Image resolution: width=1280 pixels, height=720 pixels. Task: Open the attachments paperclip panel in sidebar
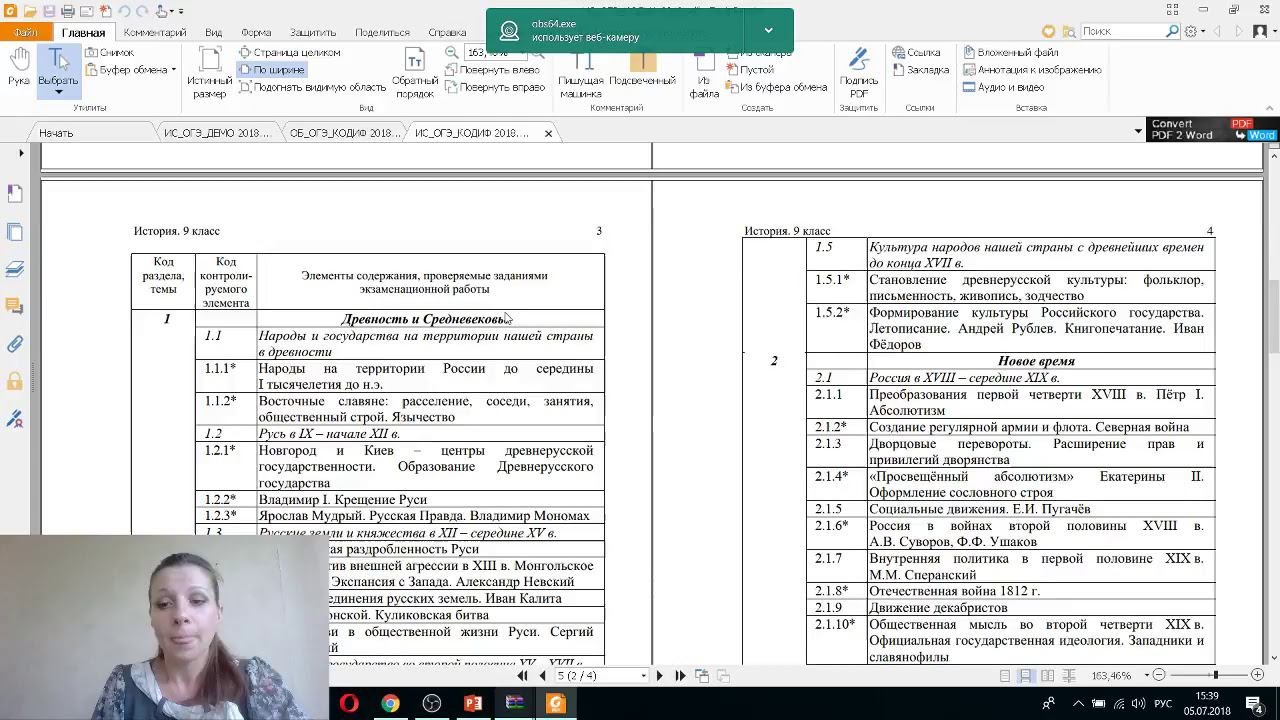coord(15,344)
